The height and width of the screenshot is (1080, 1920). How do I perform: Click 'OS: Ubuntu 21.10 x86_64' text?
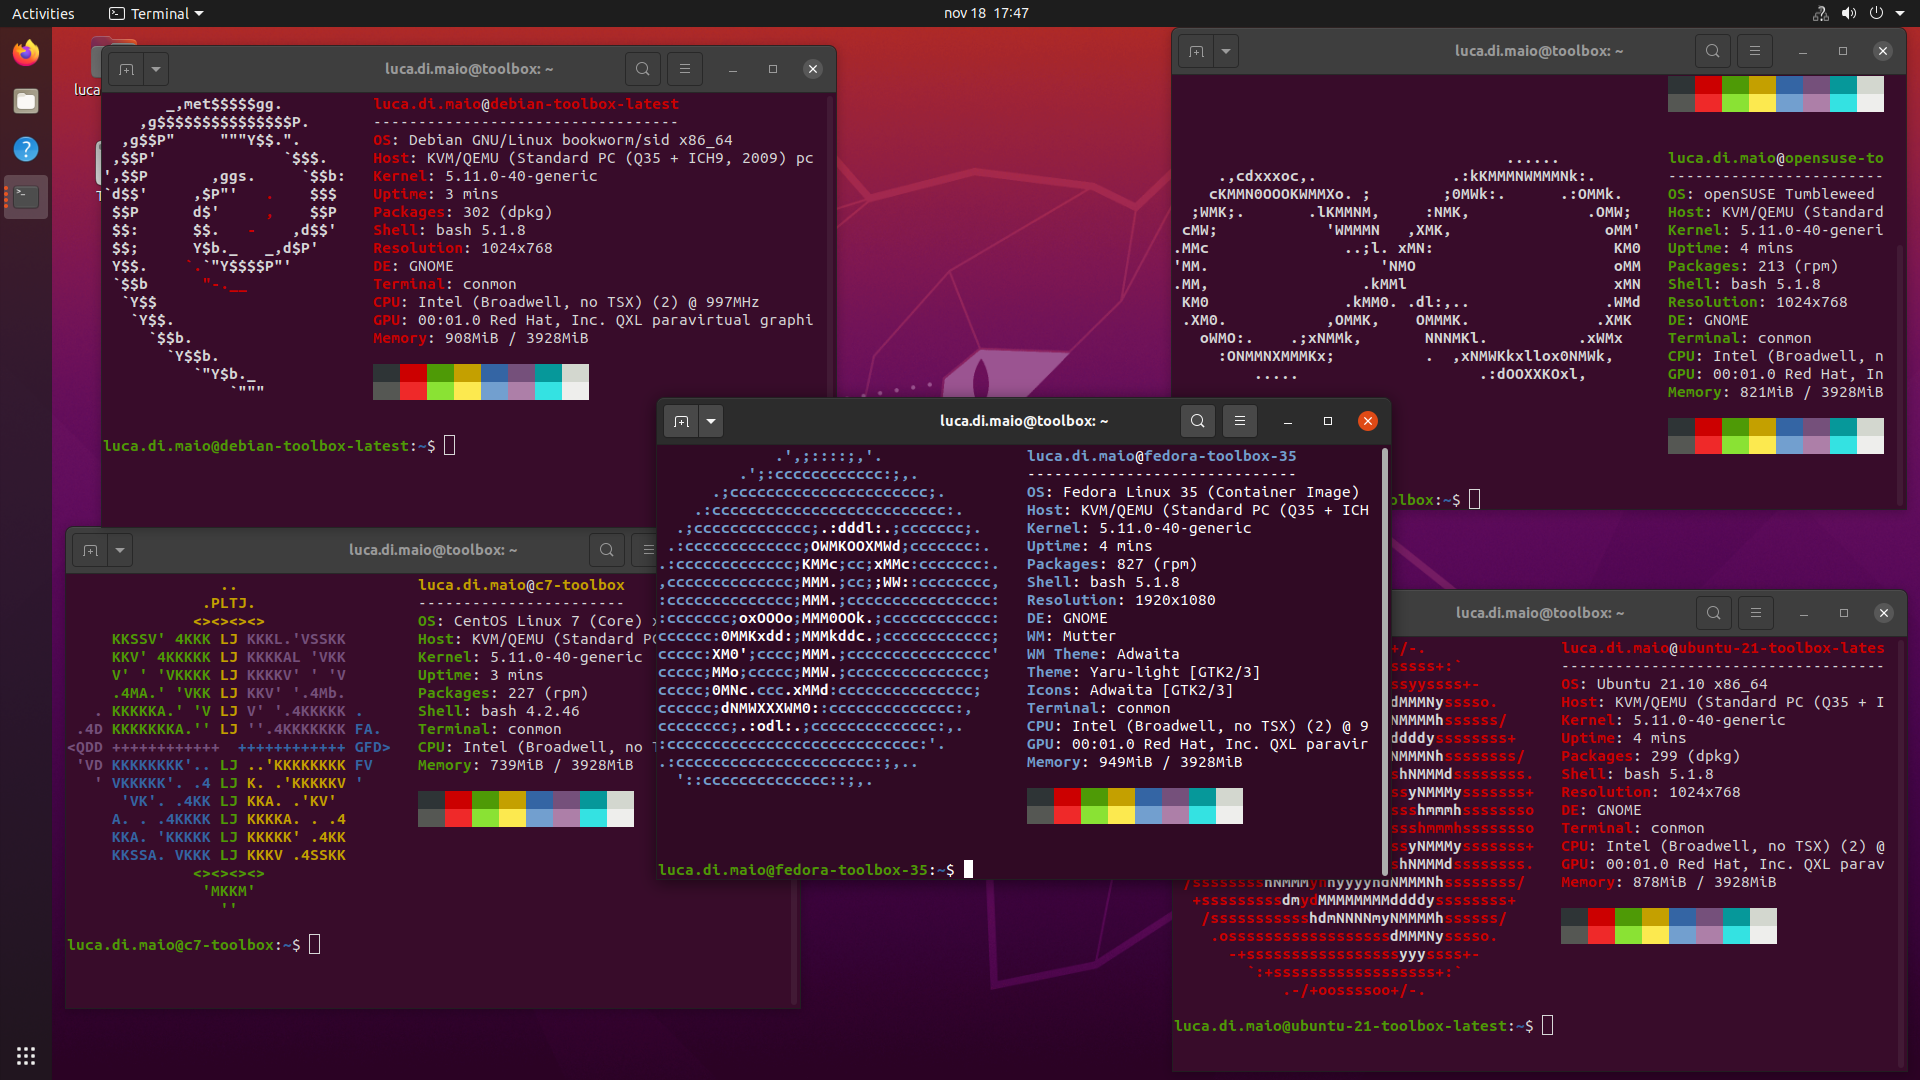pyautogui.click(x=1664, y=684)
